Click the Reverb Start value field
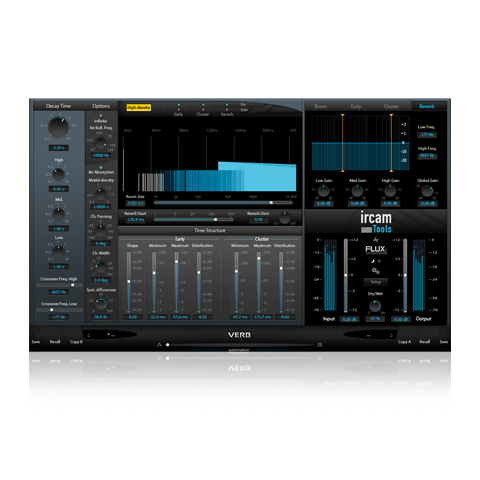480x480 pixels. pos(135,220)
